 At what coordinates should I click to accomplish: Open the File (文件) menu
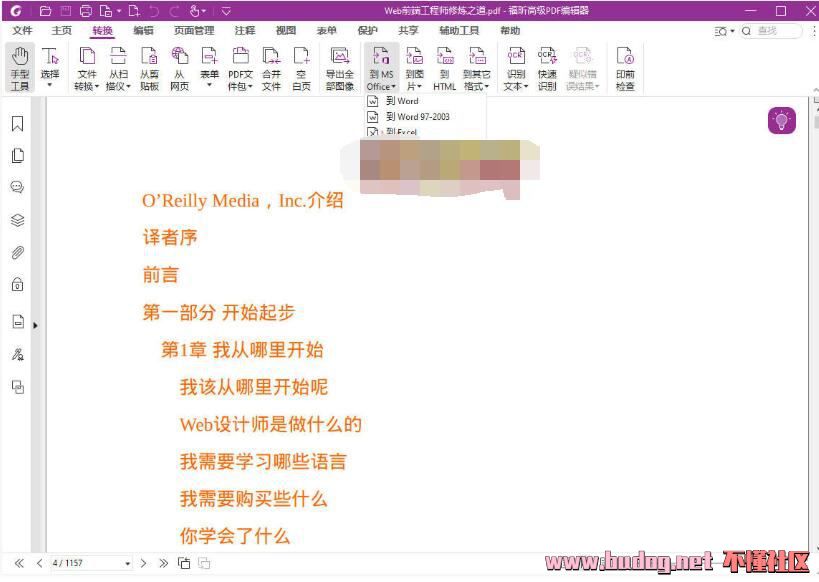(22, 31)
